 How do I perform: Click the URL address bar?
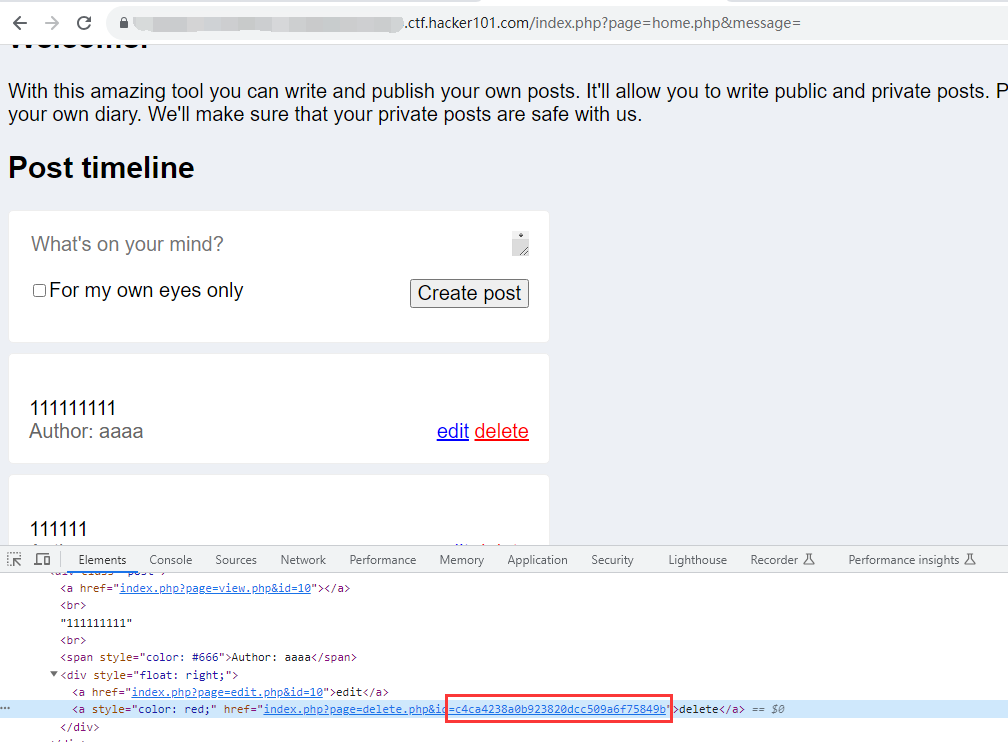[559, 23]
